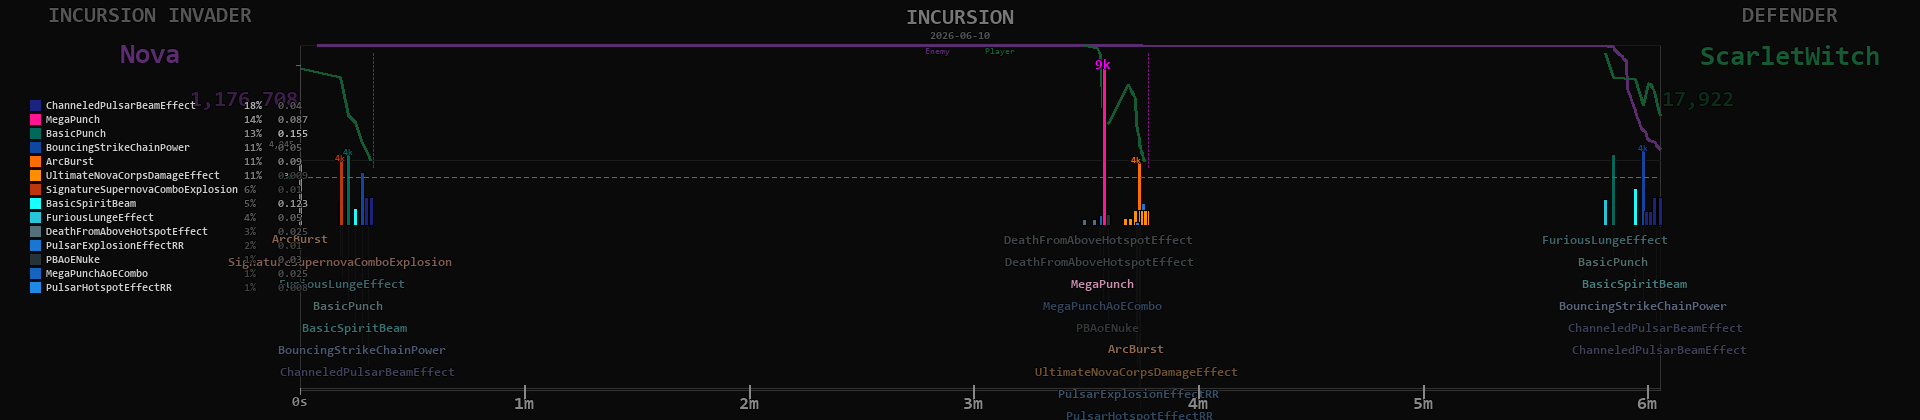Click the ChanneledPulsarBeamEffect legend color swatch

(35, 105)
